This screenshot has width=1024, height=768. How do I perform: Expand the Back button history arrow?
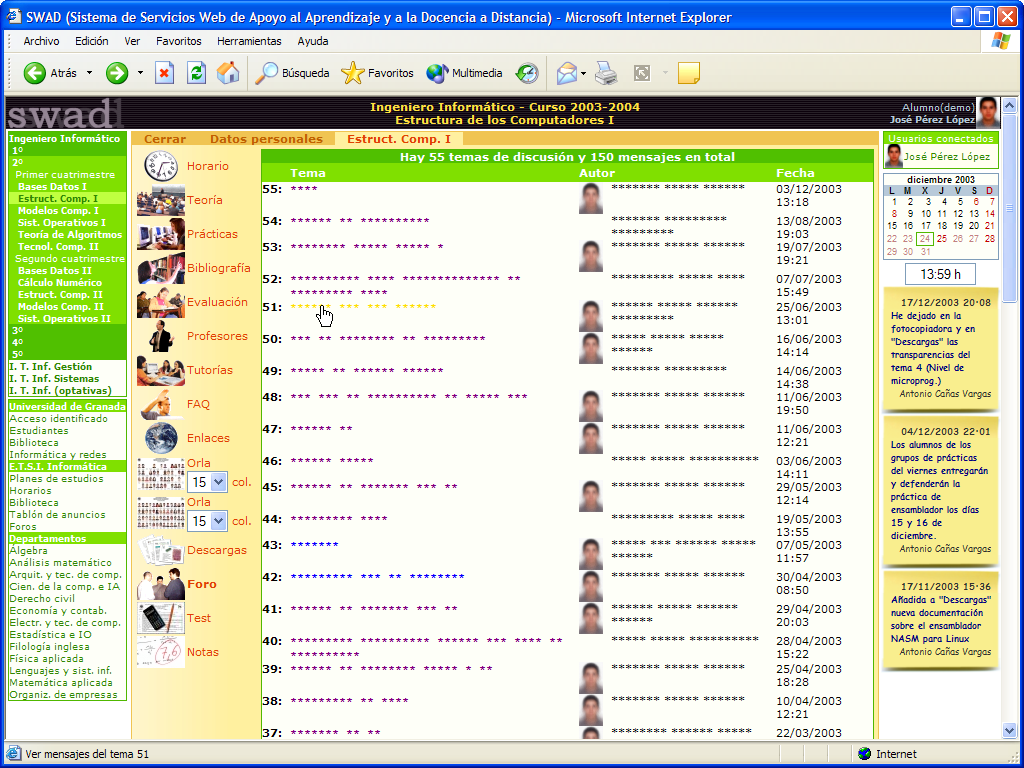[89, 73]
